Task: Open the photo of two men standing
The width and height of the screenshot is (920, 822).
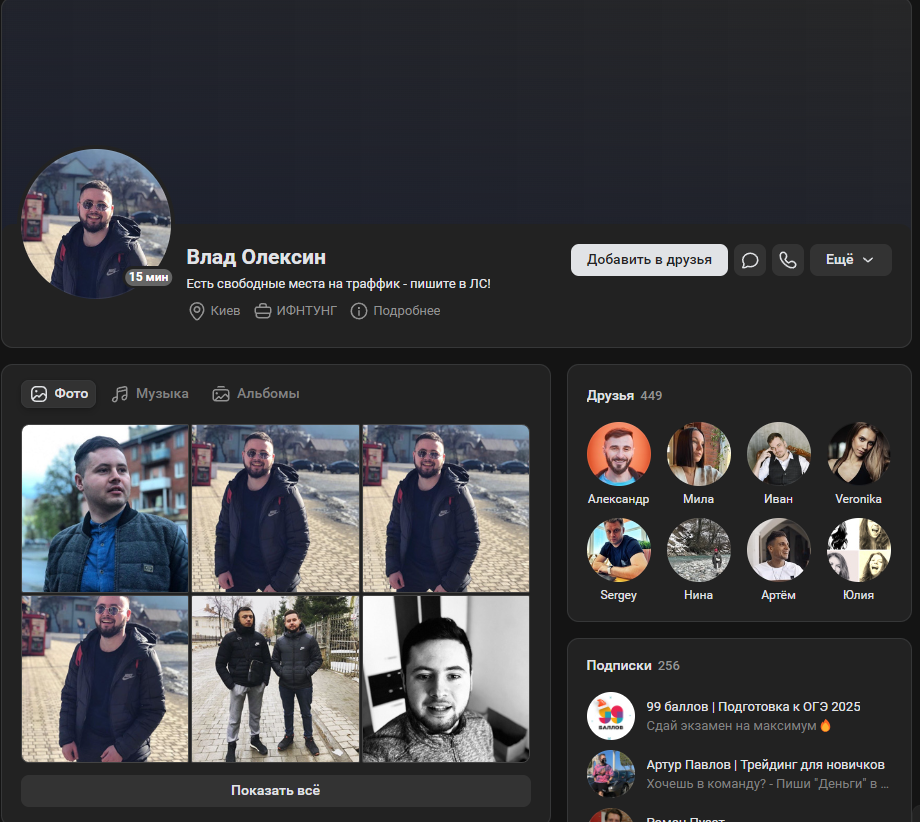Action: (275, 679)
